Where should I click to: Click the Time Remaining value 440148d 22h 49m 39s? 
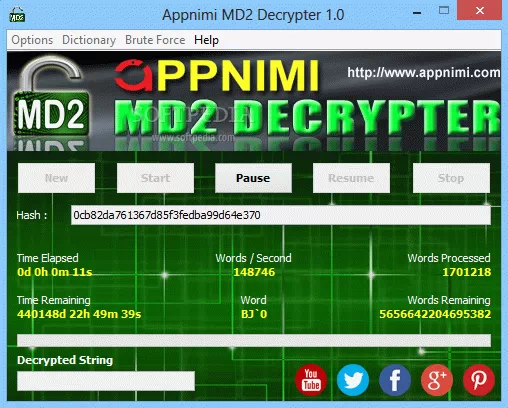(79, 314)
